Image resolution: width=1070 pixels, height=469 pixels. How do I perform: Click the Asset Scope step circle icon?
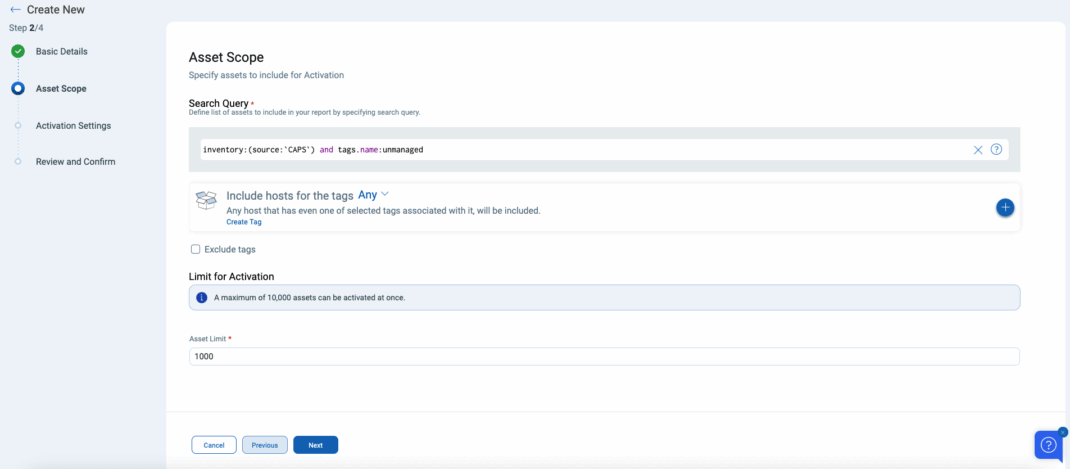(x=18, y=88)
